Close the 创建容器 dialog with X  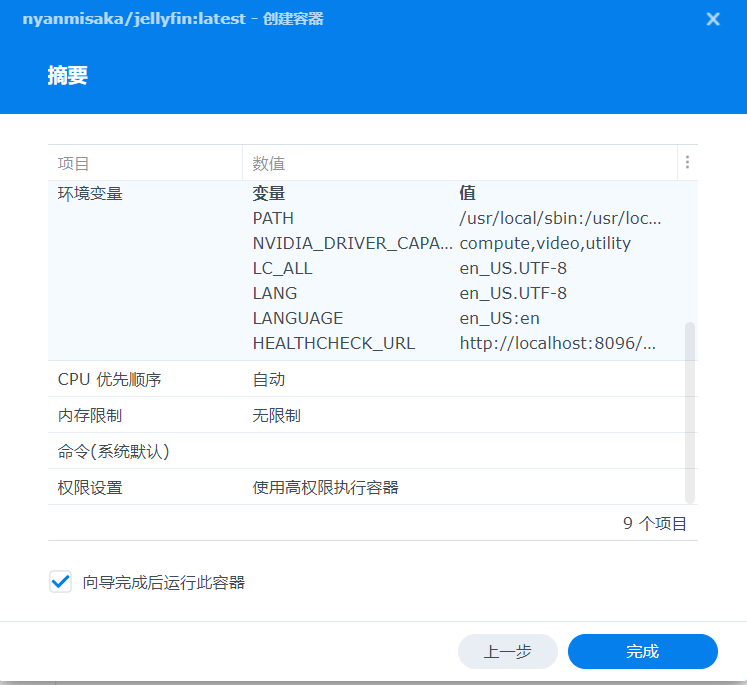713,19
